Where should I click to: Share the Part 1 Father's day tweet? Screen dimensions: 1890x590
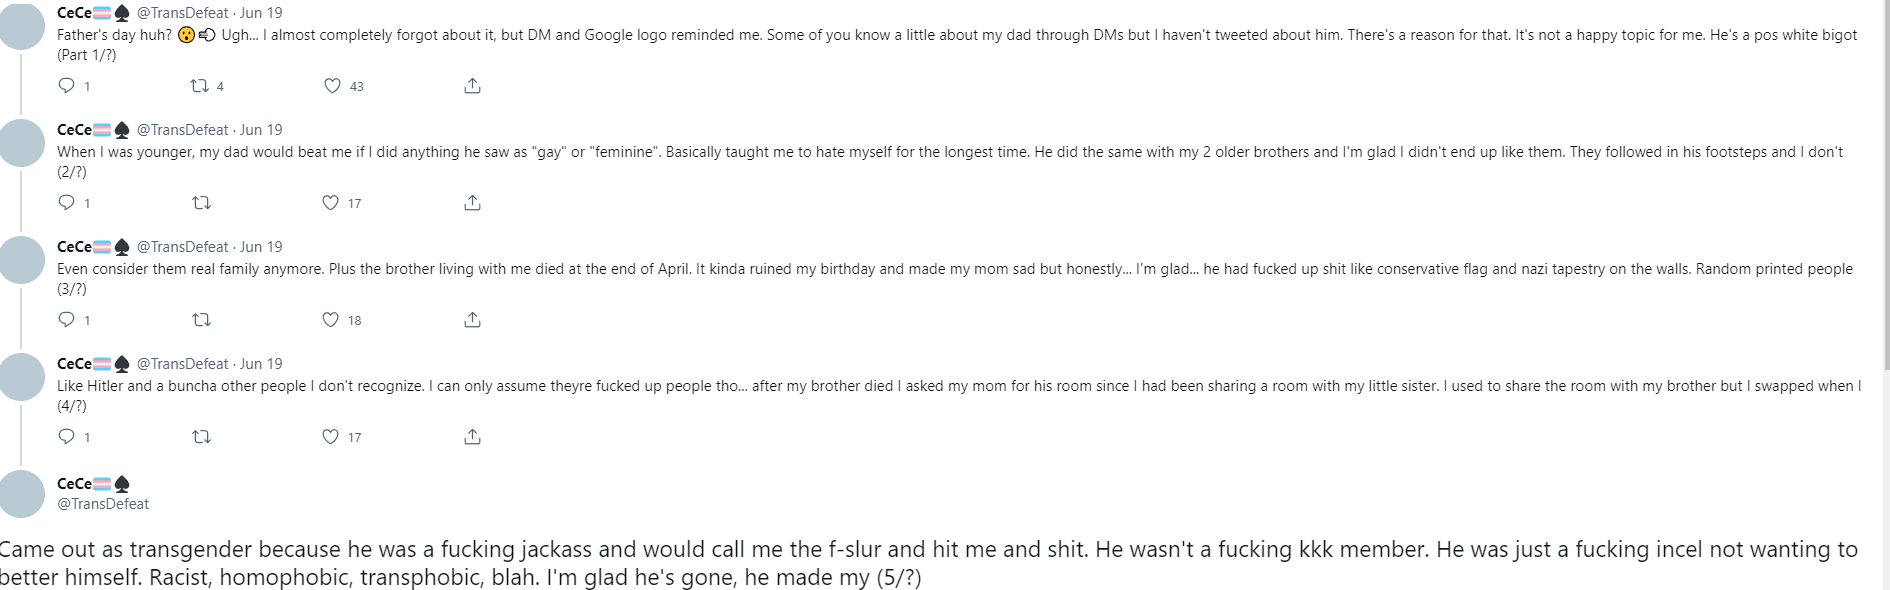click(472, 86)
